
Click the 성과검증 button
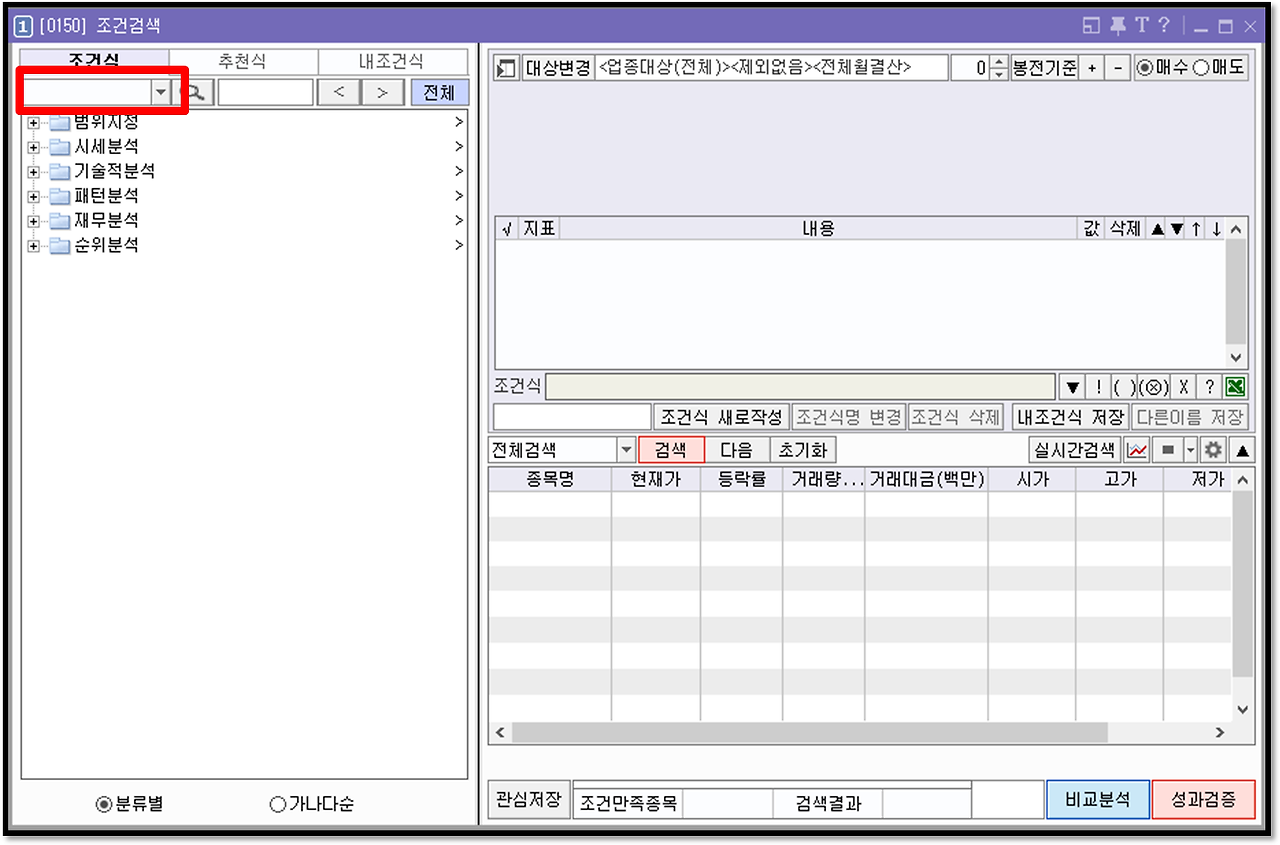click(1203, 800)
